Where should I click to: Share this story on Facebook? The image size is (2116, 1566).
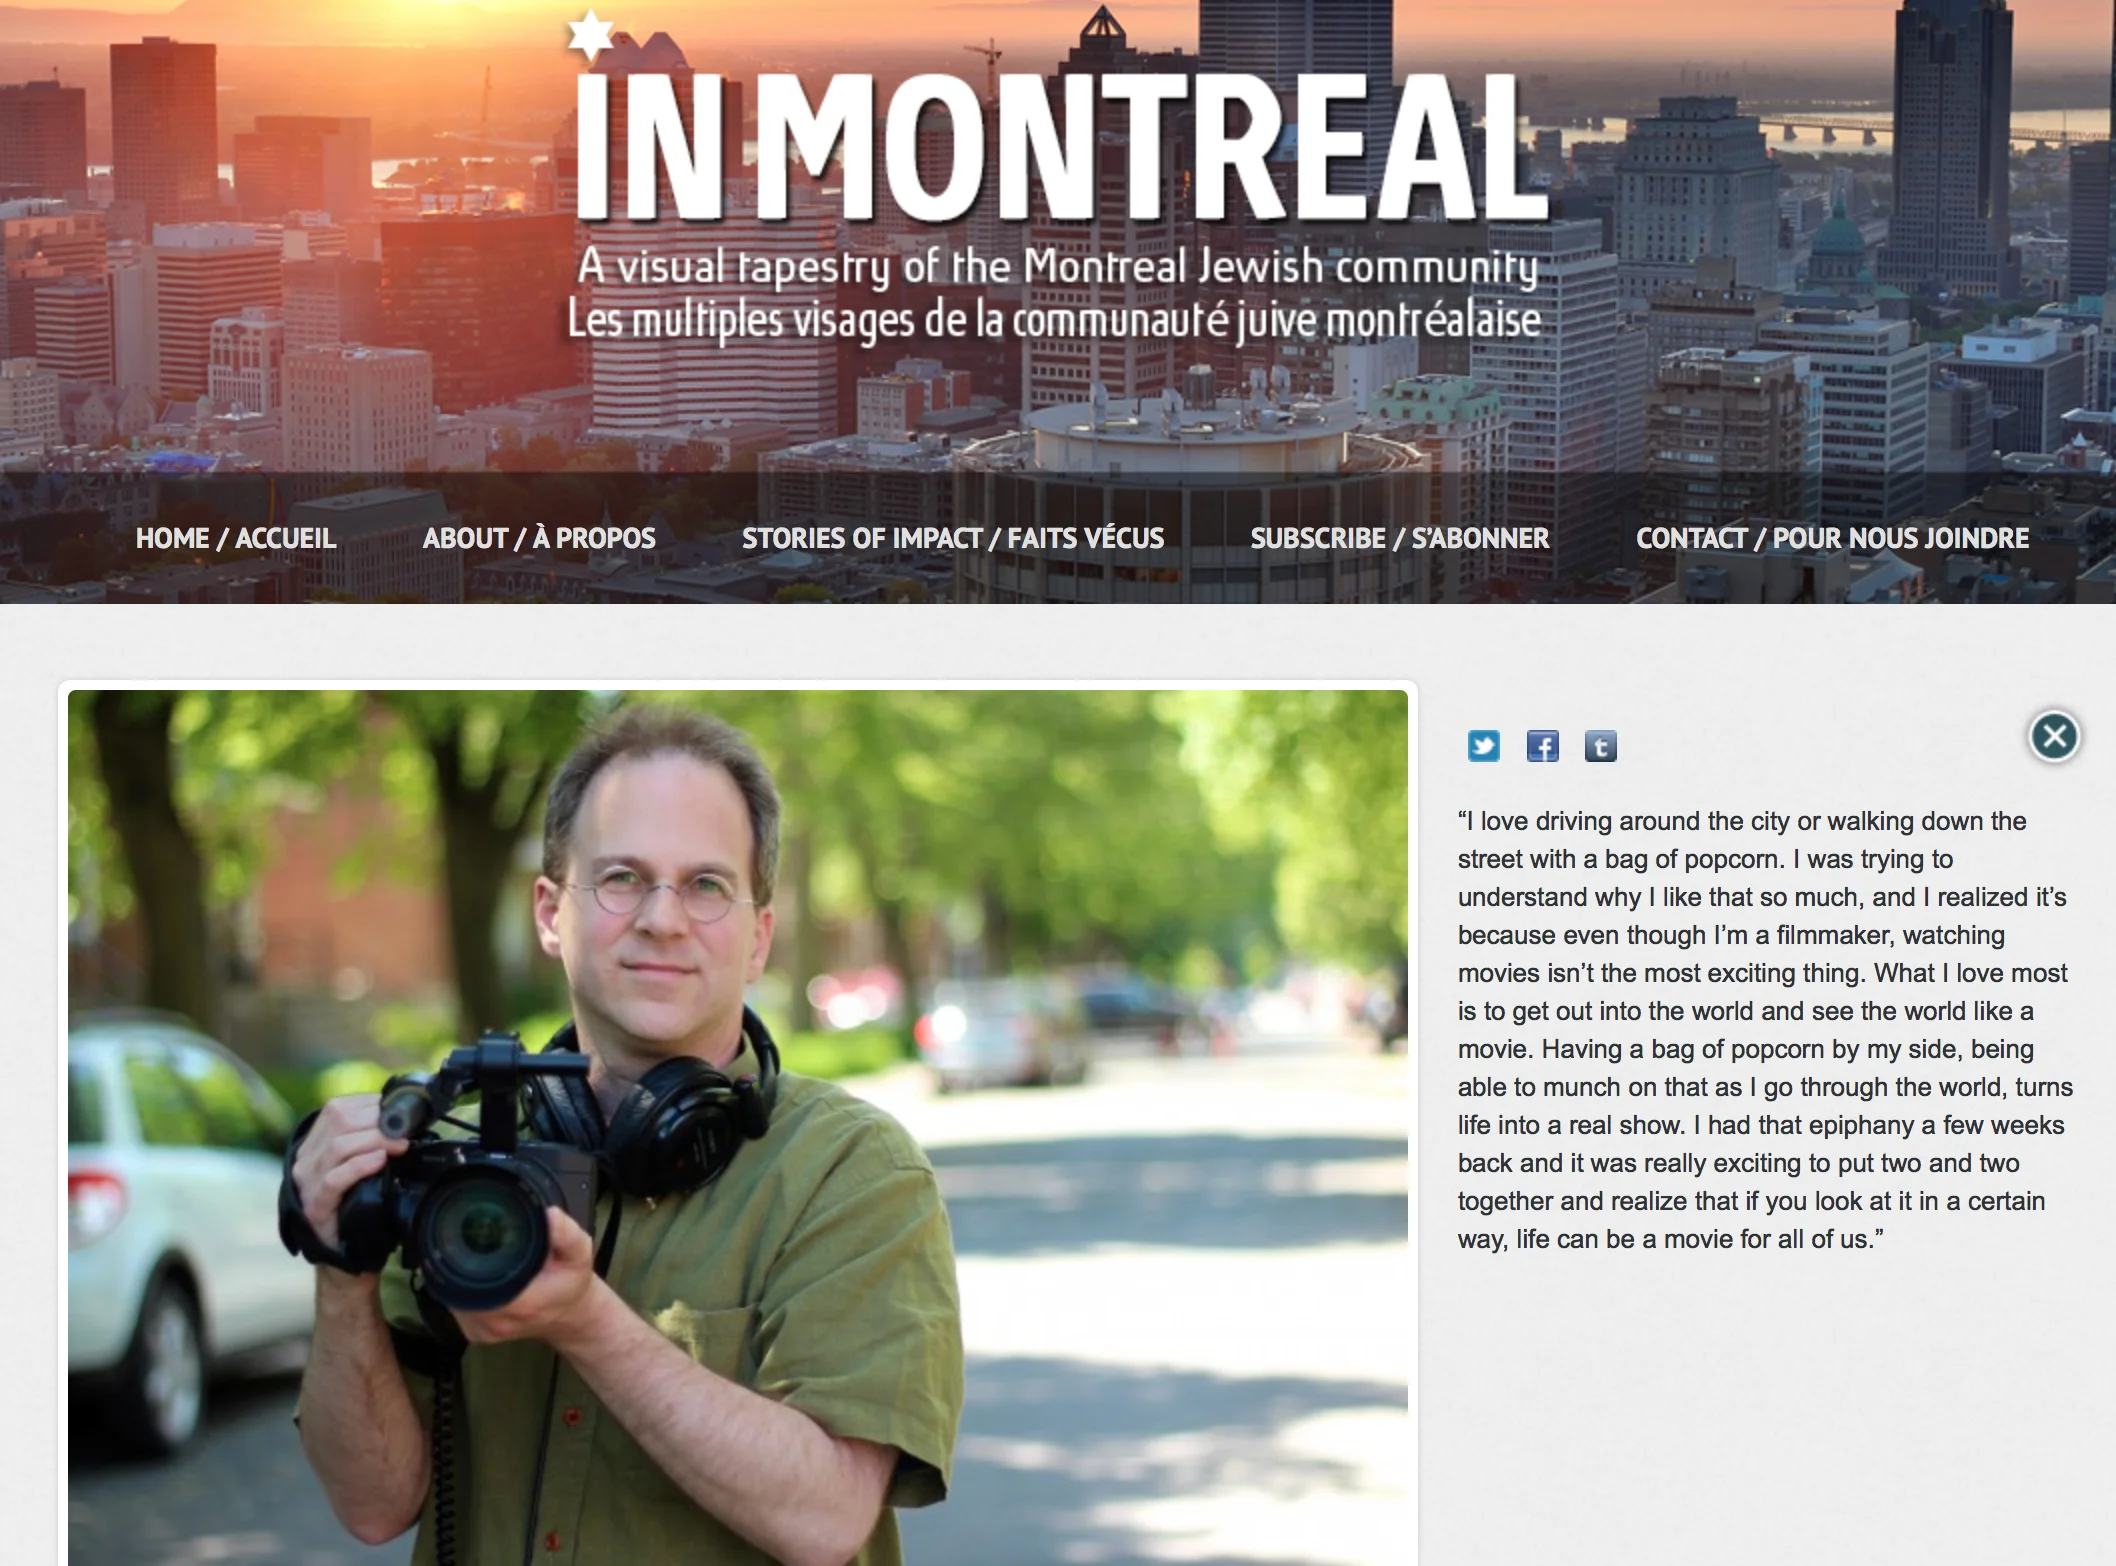click(x=1542, y=746)
